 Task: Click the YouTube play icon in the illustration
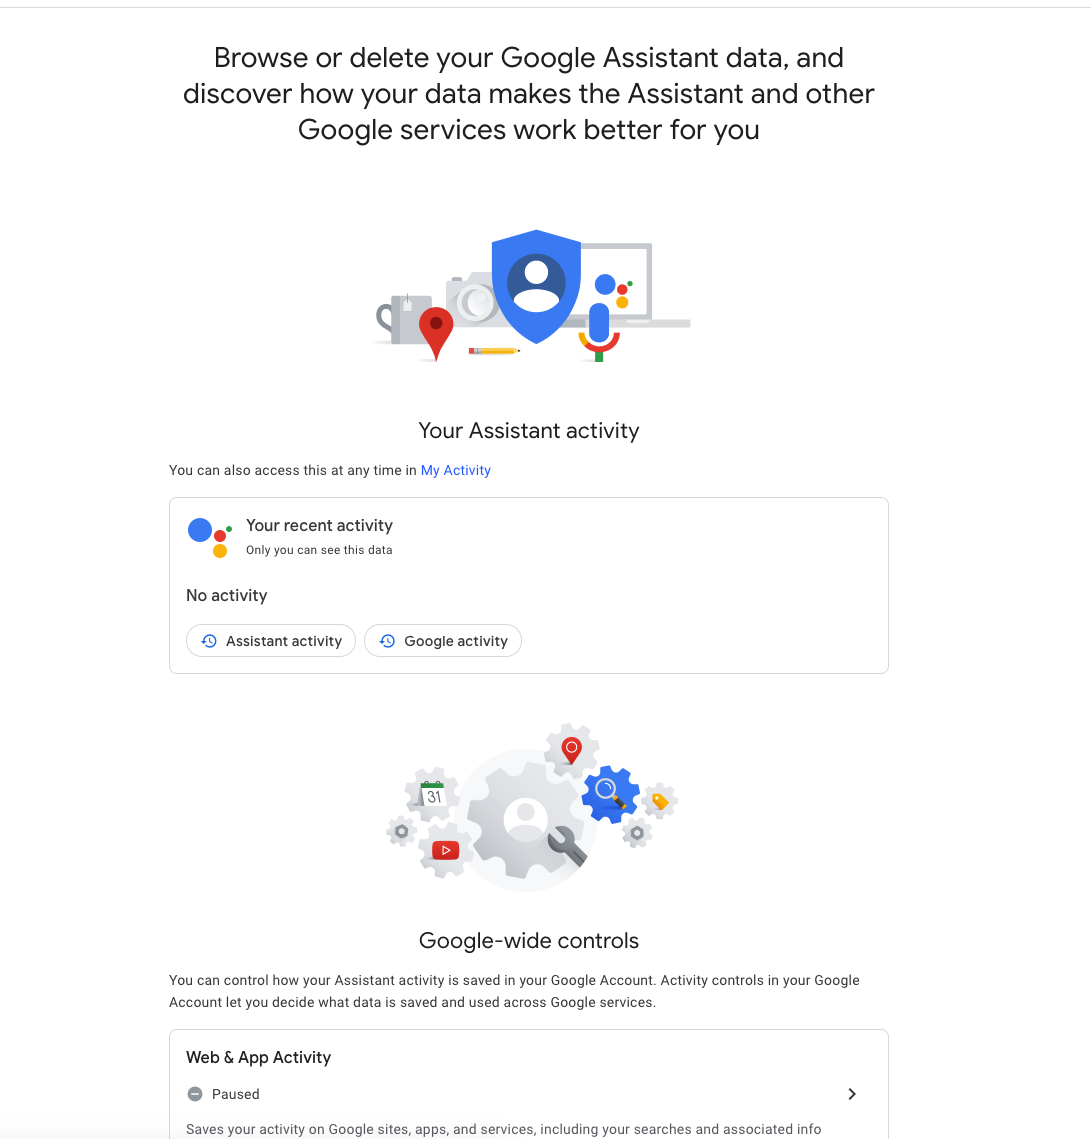[444, 850]
